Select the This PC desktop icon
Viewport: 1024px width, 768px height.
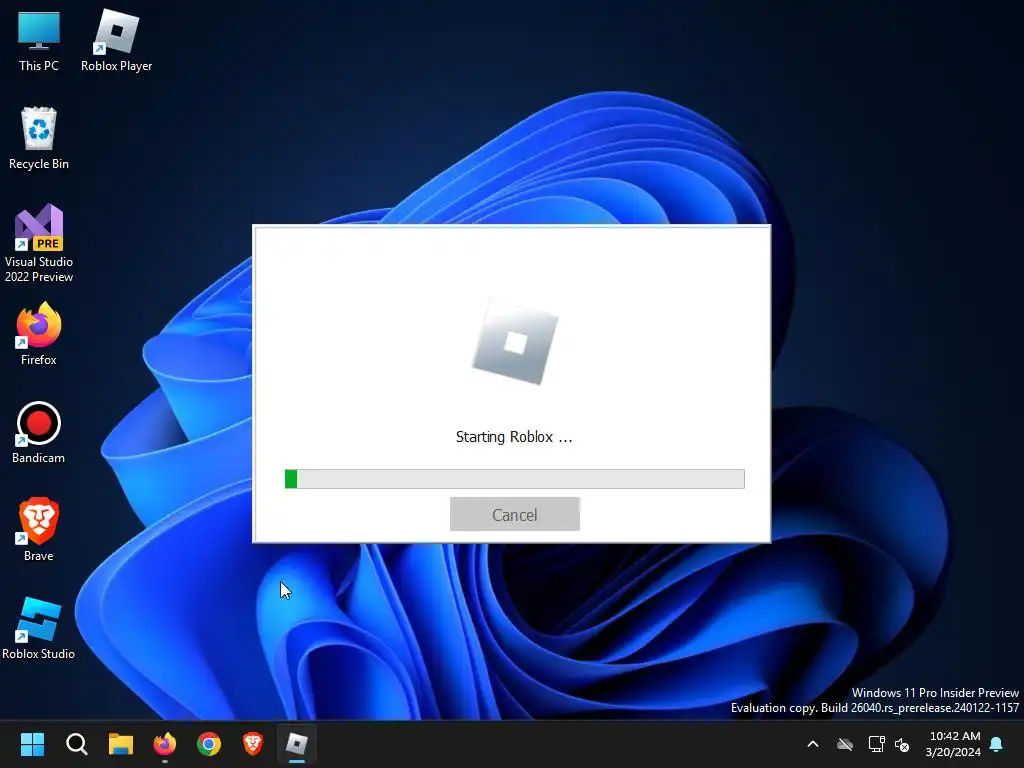click(39, 42)
